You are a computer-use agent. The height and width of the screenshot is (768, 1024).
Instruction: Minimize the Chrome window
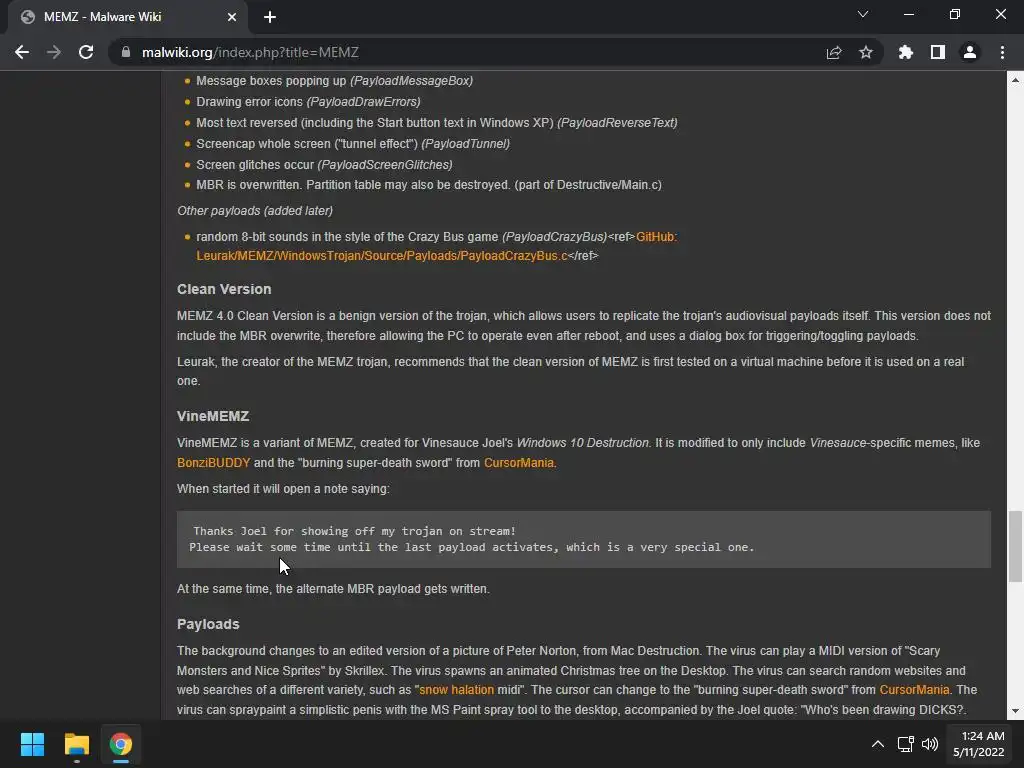pyautogui.click(x=908, y=14)
